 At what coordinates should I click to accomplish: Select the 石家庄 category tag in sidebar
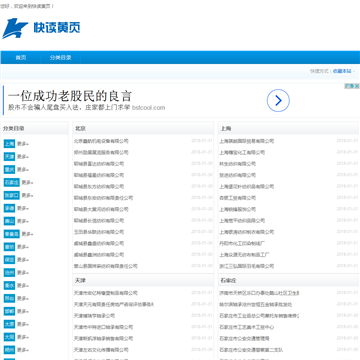(12, 182)
